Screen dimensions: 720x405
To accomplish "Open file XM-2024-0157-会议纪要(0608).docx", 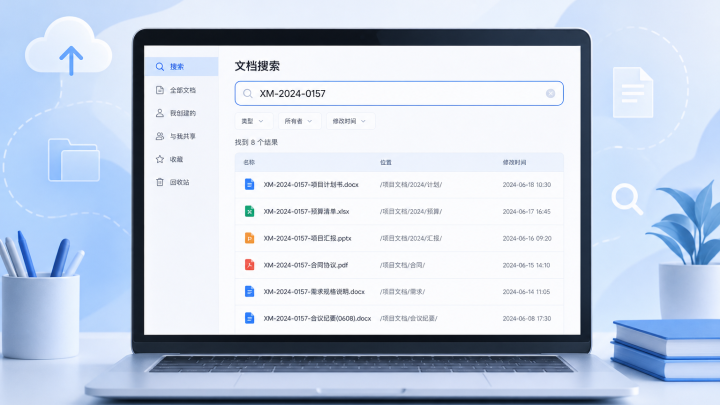I will 317,318.
